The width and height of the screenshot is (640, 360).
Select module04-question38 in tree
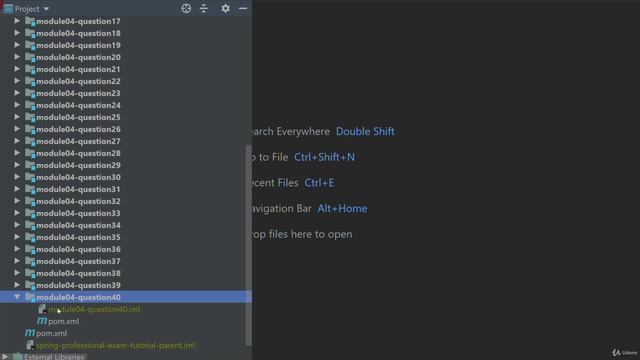click(x=78, y=273)
